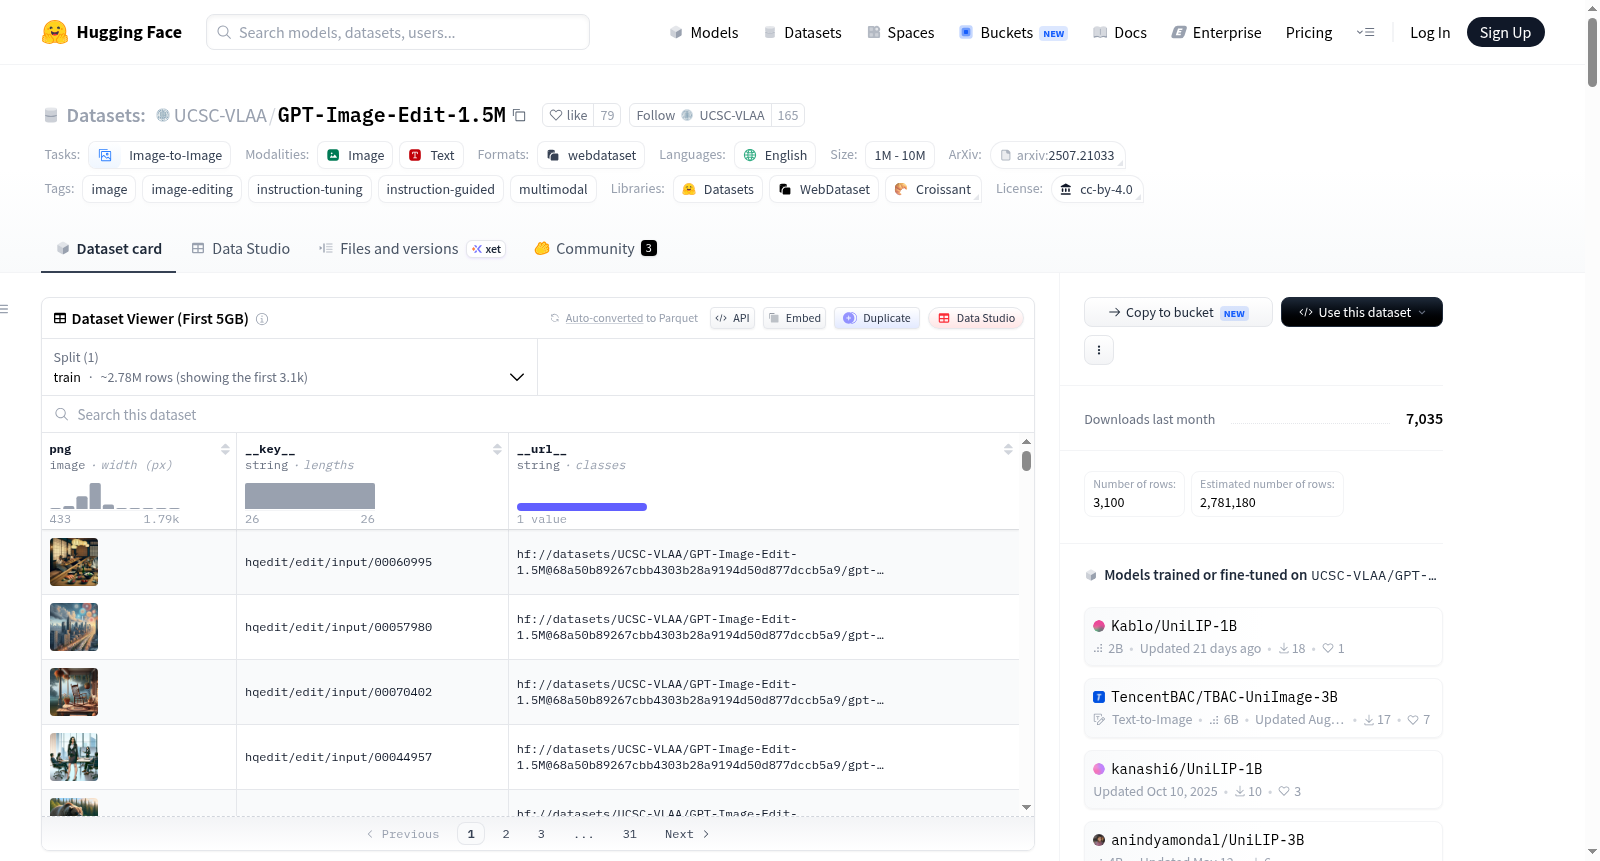This screenshot has height=861, width=1600.
Task: Open thumbnail for row 00044957
Action: click(74, 757)
